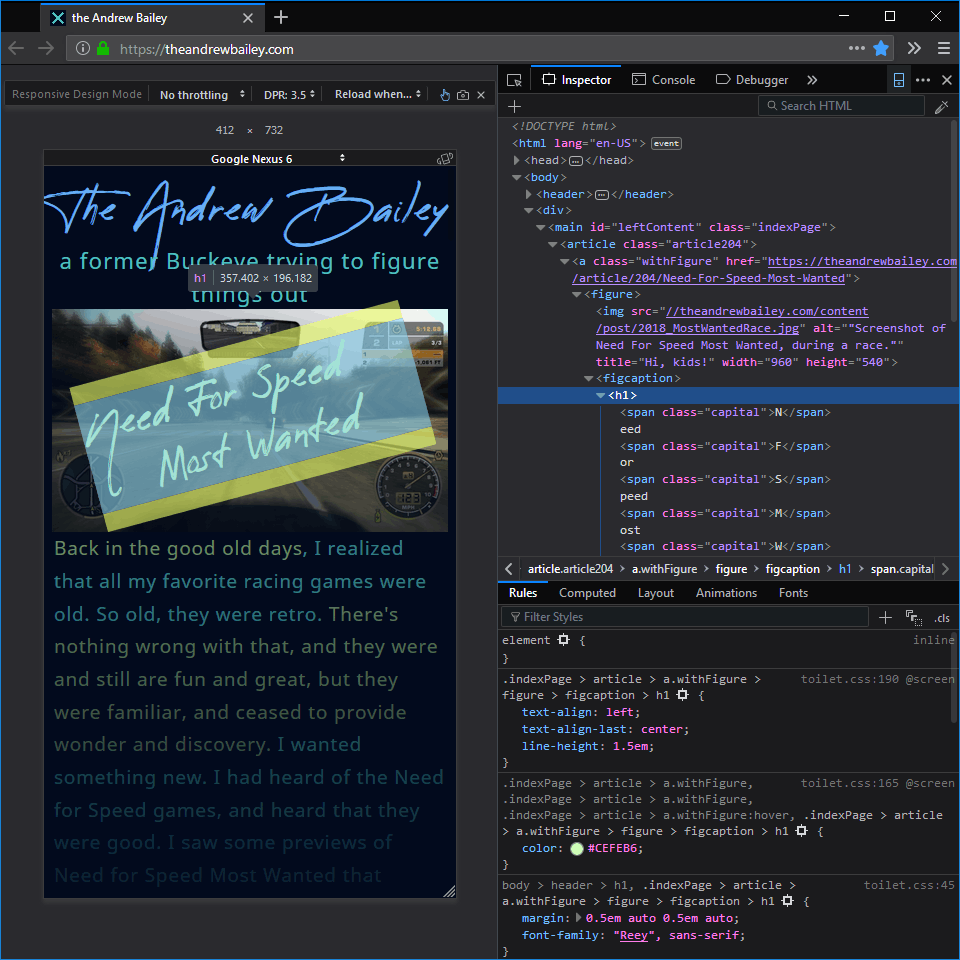
Task: Toggle pseudo-class panel icon in Rules
Action: pyautogui.click(x=913, y=618)
